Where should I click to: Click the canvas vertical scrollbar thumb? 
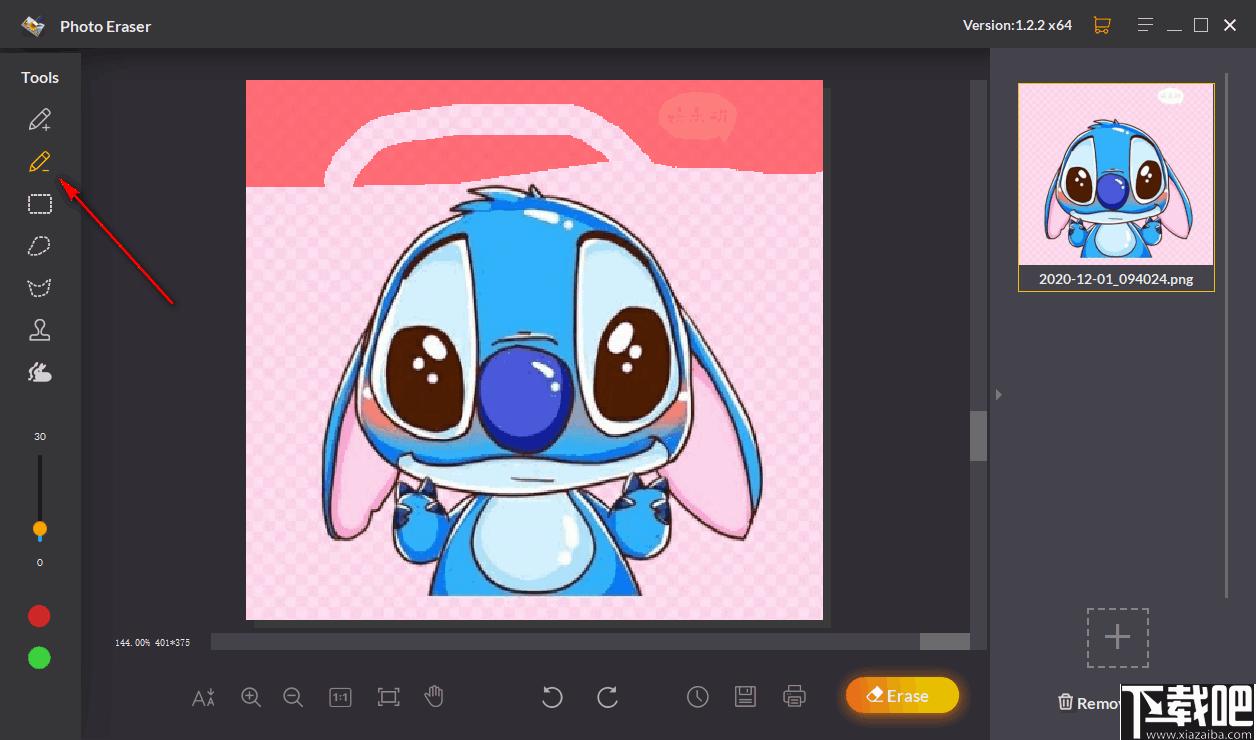click(978, 436)
